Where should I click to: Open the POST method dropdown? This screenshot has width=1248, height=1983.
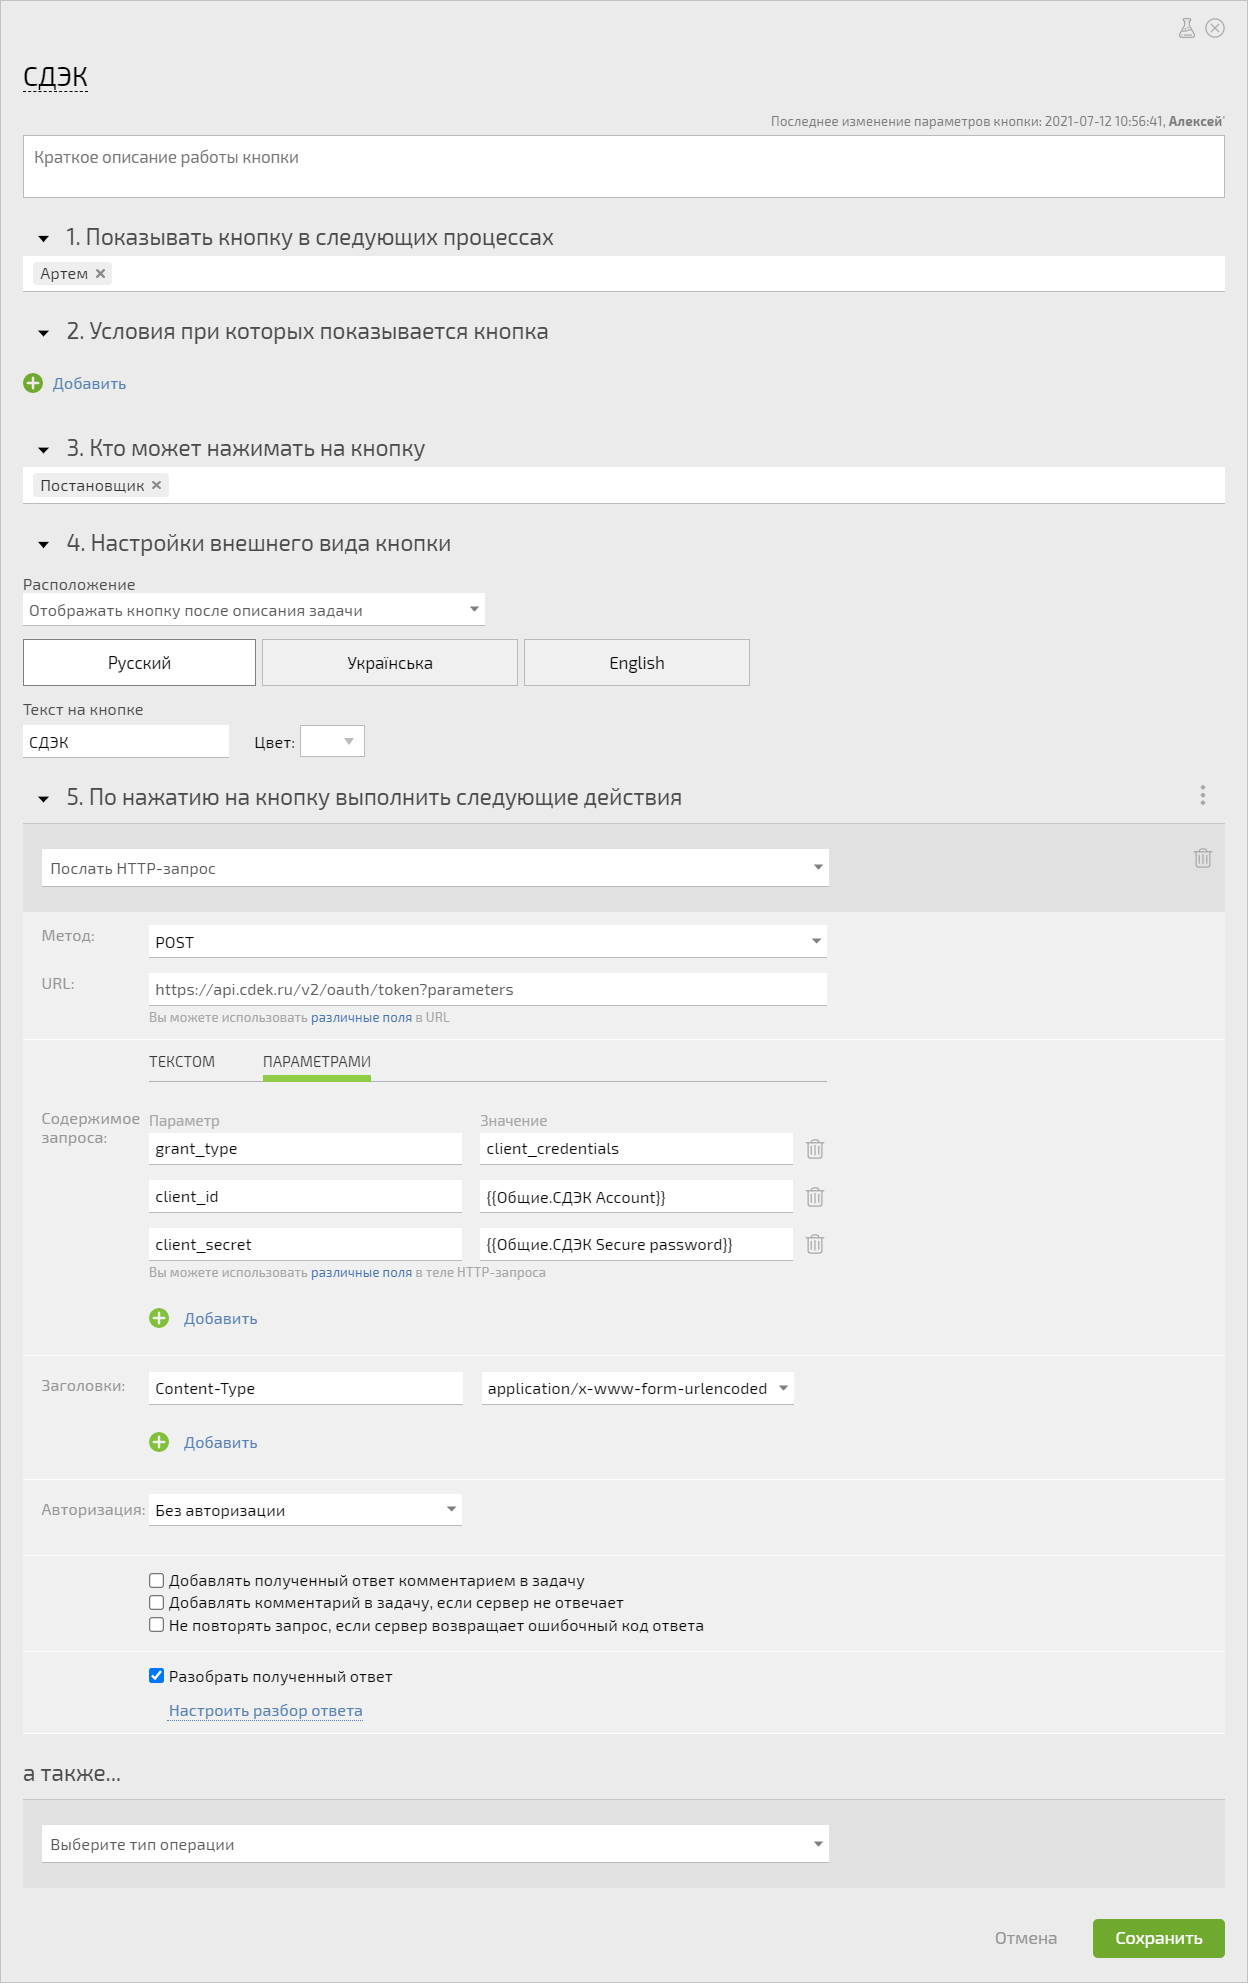click(x=488, y=942)
